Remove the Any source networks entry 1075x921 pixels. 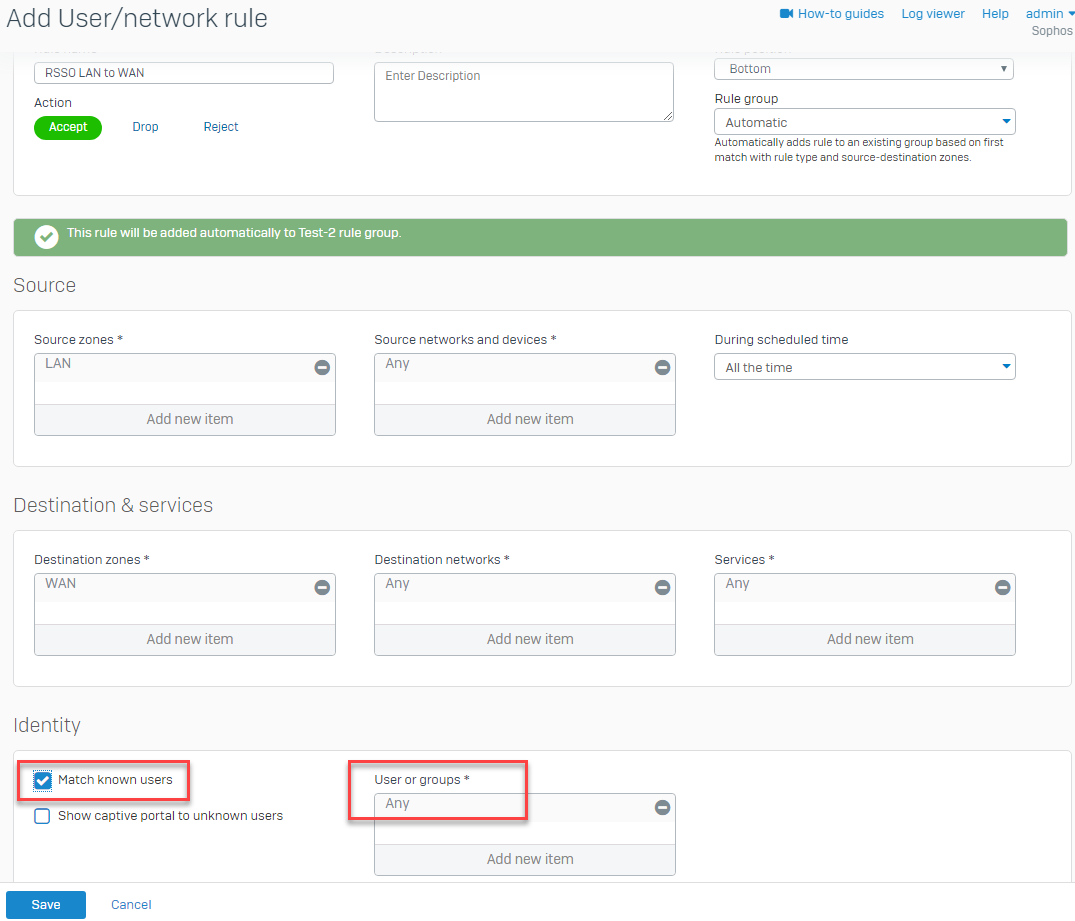[x=662, y=367]
